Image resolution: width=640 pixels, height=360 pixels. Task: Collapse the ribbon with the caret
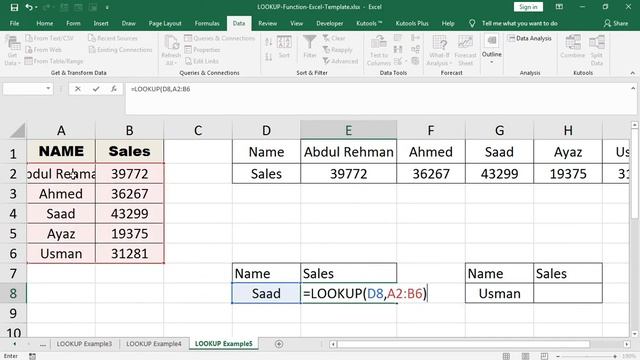(633, 73)
